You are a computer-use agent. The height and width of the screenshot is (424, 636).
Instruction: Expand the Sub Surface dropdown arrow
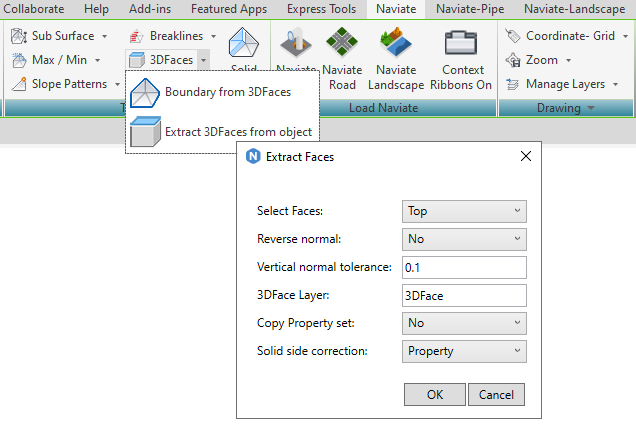click(105, 36)
